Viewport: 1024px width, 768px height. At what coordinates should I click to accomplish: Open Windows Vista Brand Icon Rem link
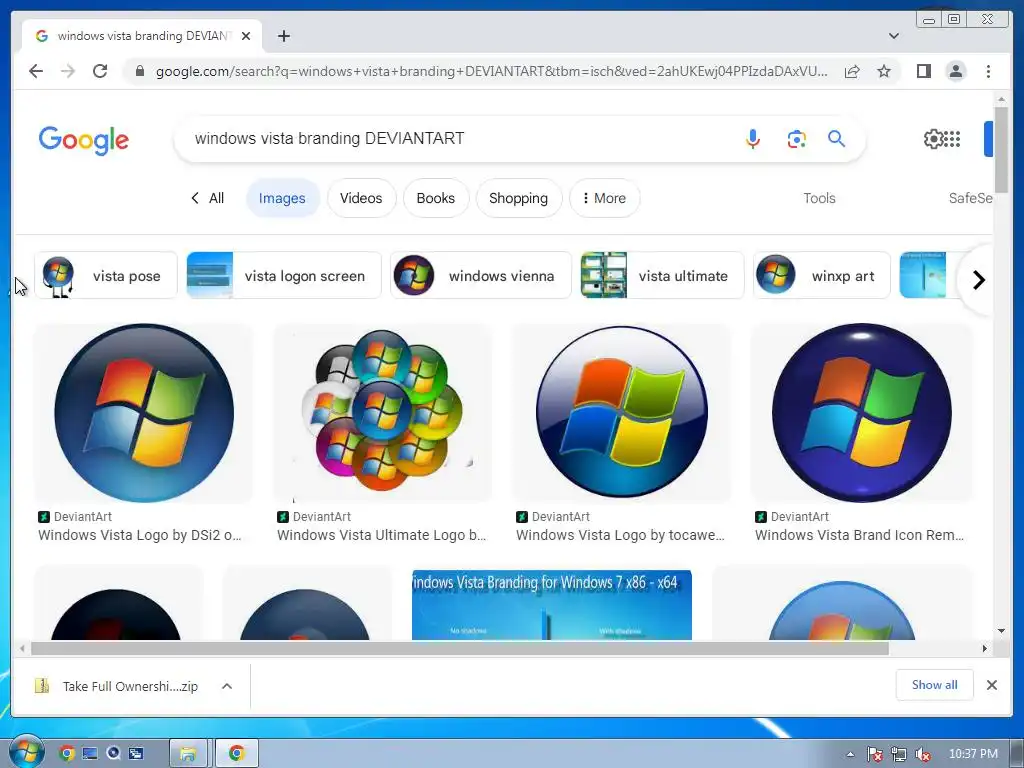point(859,536)
